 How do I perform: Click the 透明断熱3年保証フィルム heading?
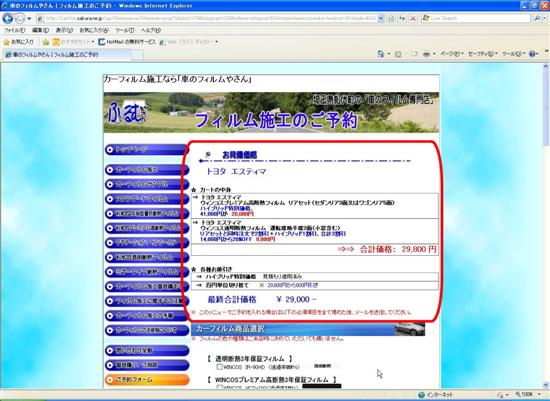[249, 359]
